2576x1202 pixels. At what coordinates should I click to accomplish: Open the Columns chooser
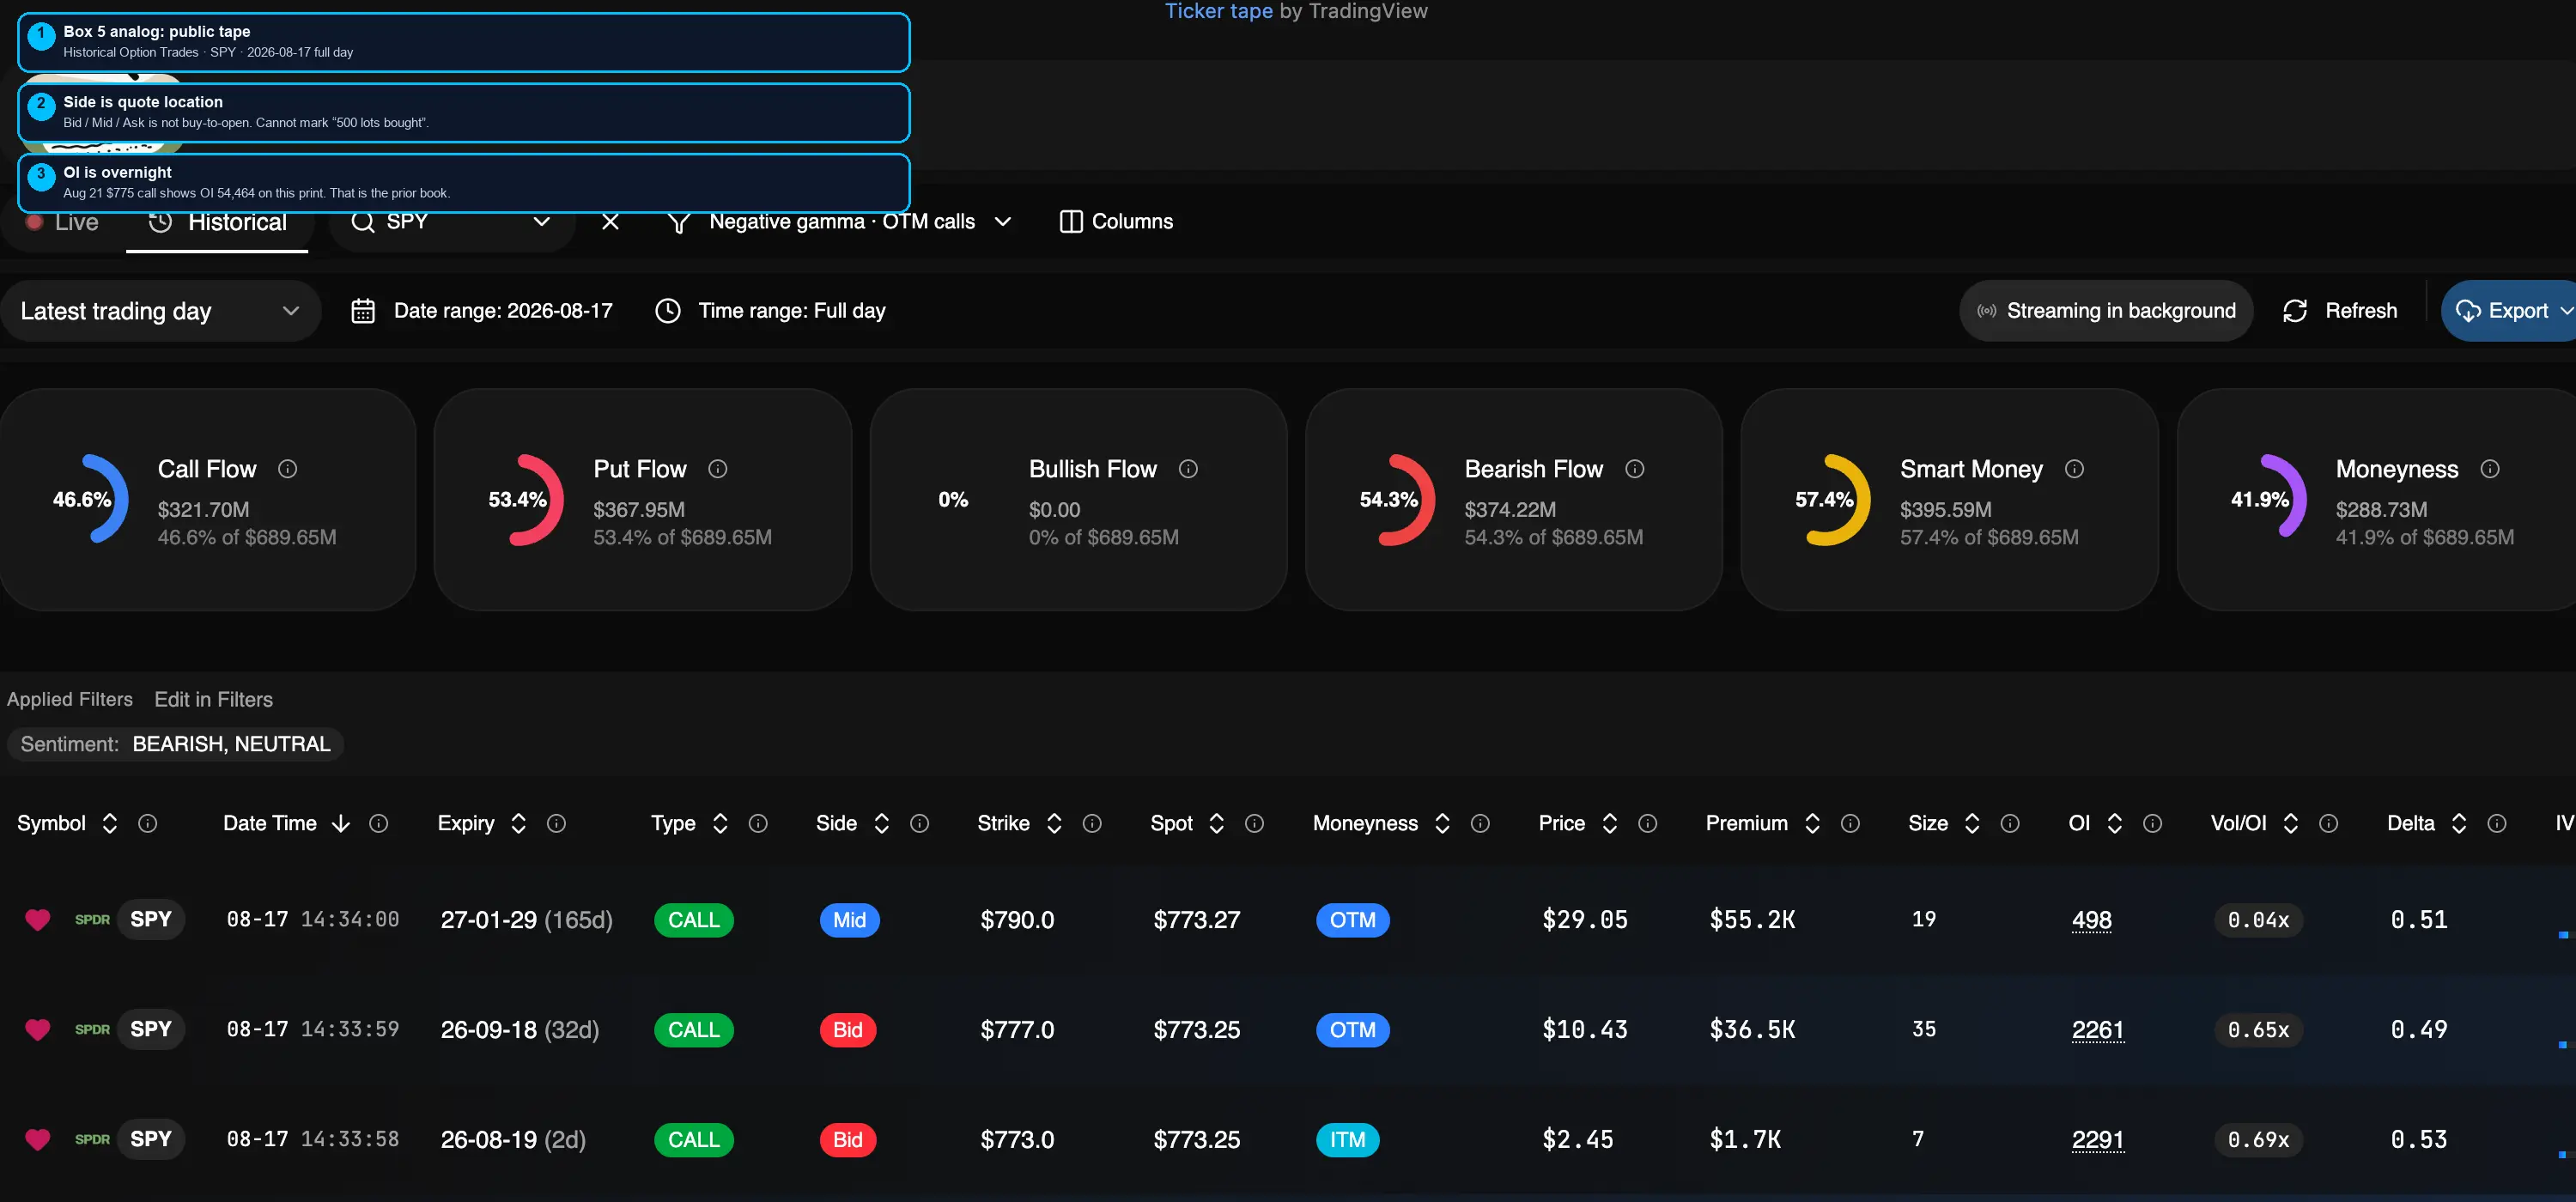tap(1116, 222)
